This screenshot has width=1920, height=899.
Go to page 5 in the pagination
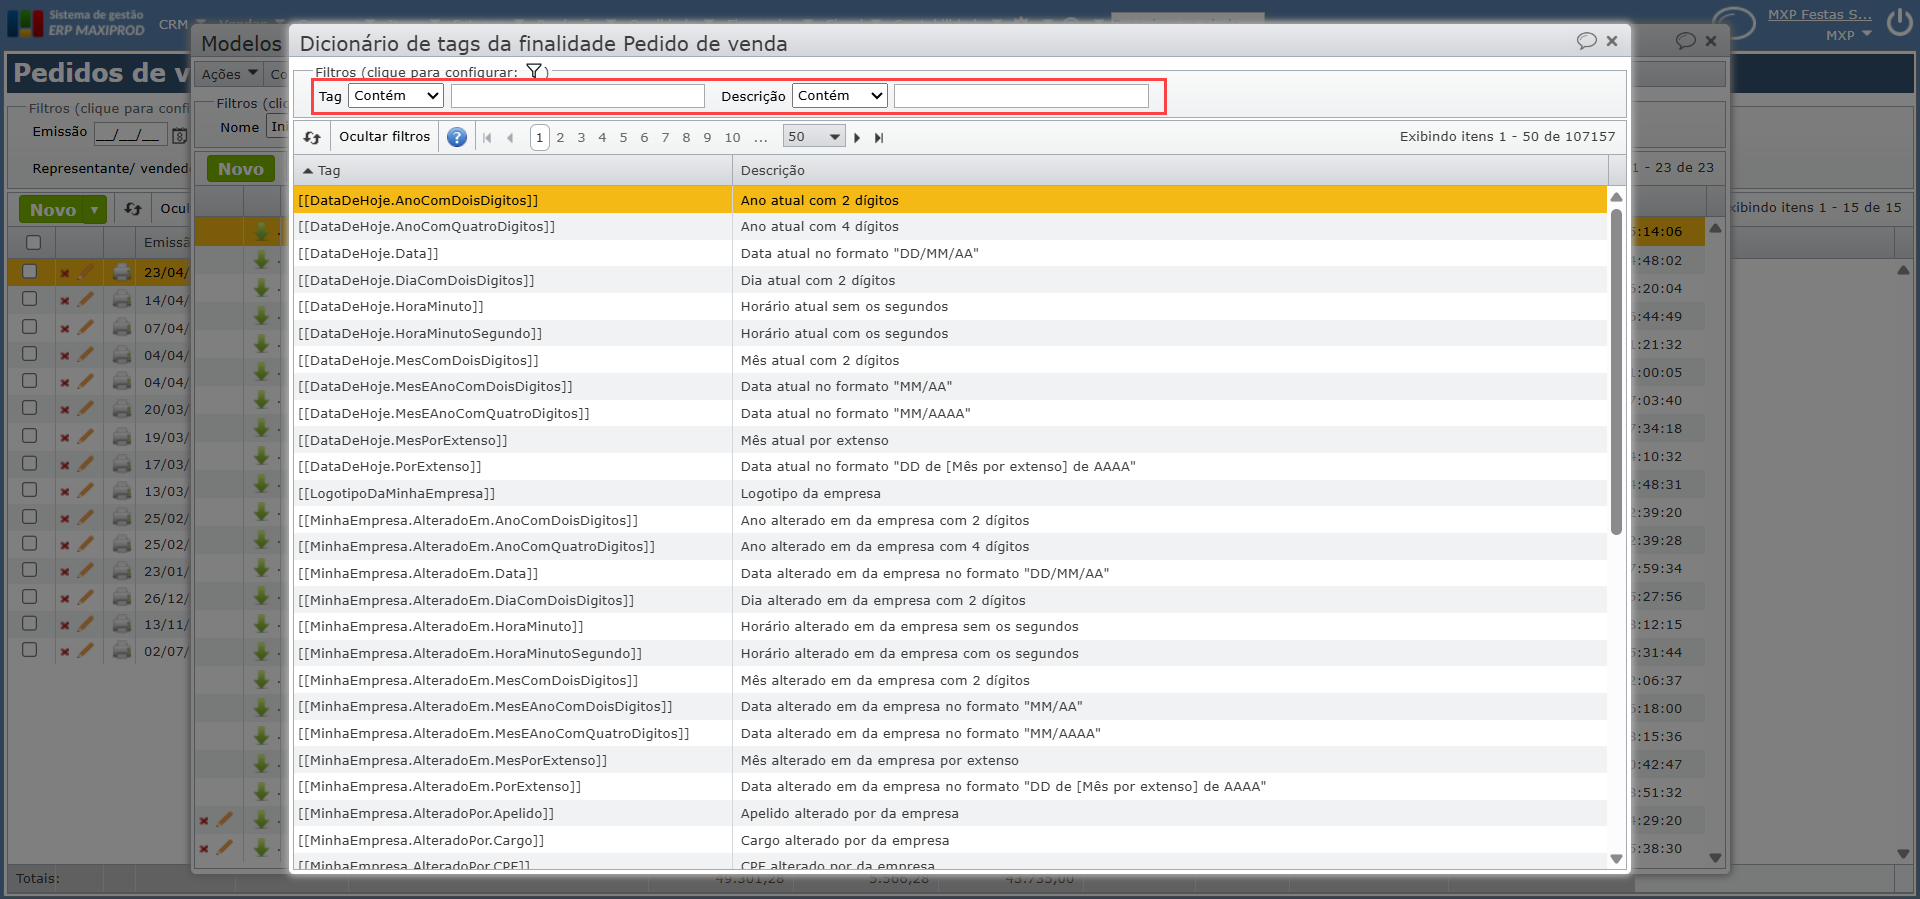click(623, 138)
